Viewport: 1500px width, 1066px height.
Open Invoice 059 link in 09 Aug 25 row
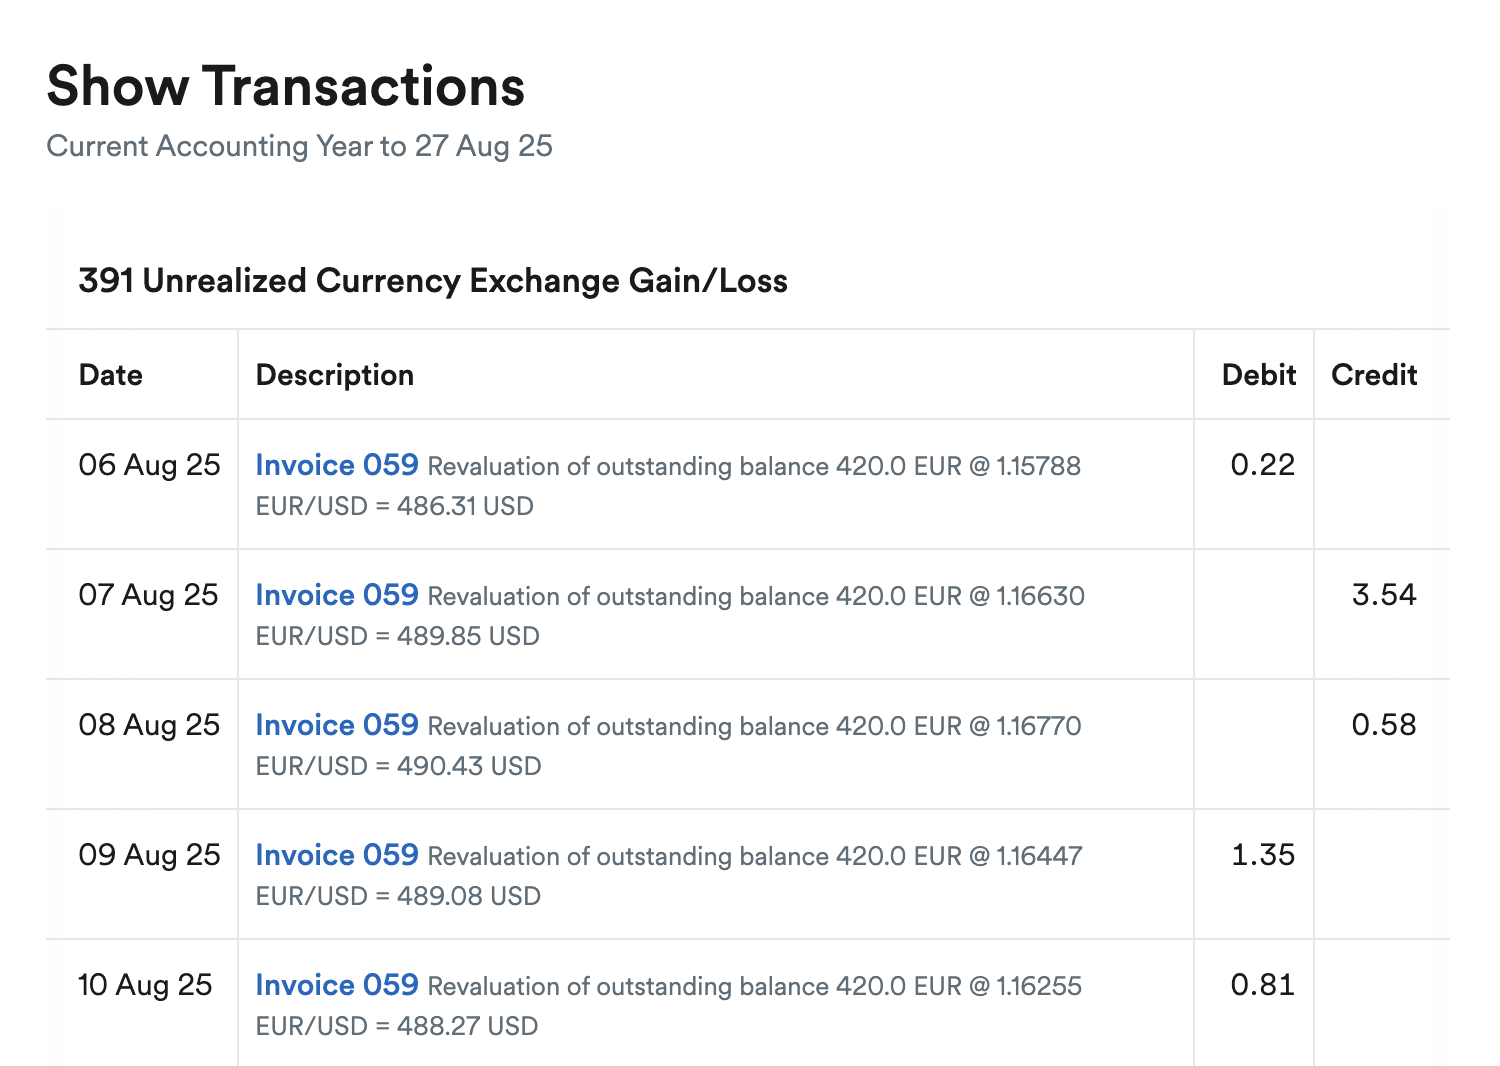337,855
